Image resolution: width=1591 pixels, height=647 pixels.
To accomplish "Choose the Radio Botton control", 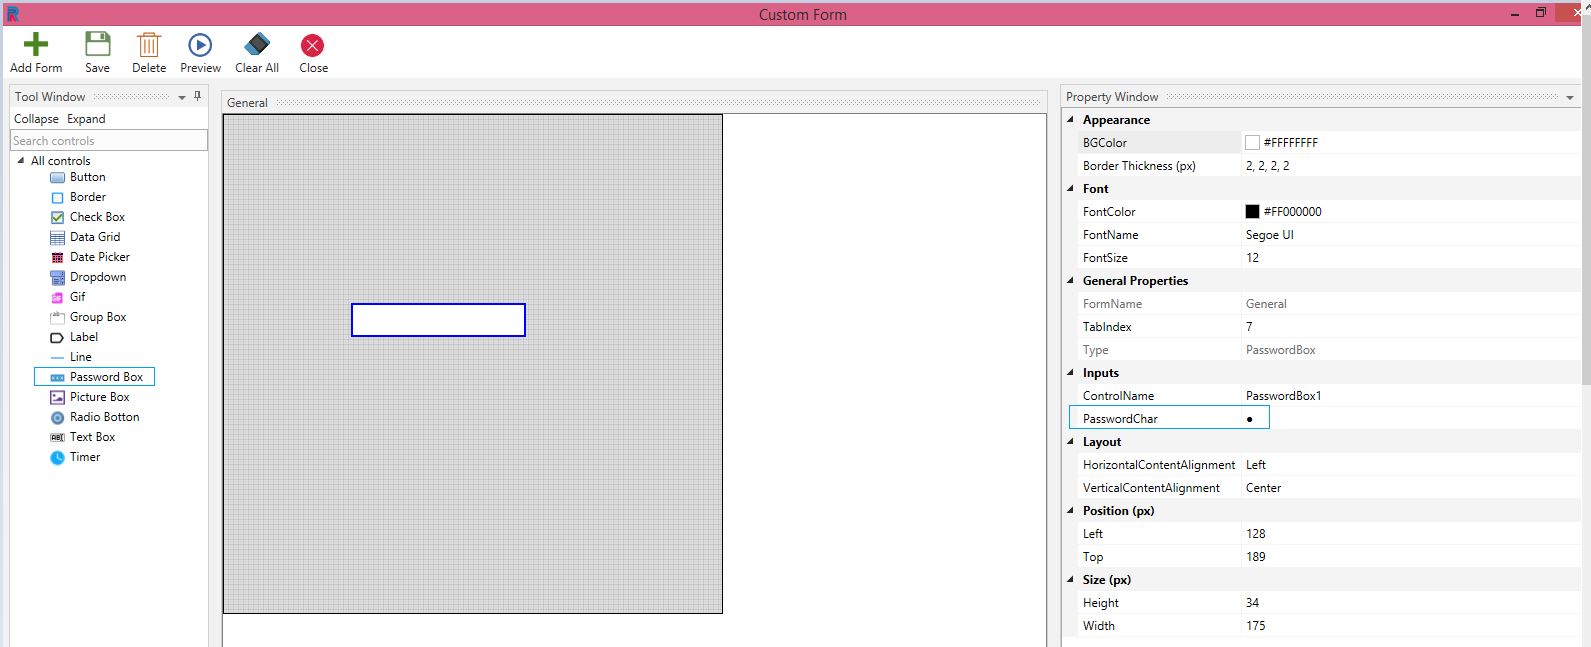I will point(104,417).
